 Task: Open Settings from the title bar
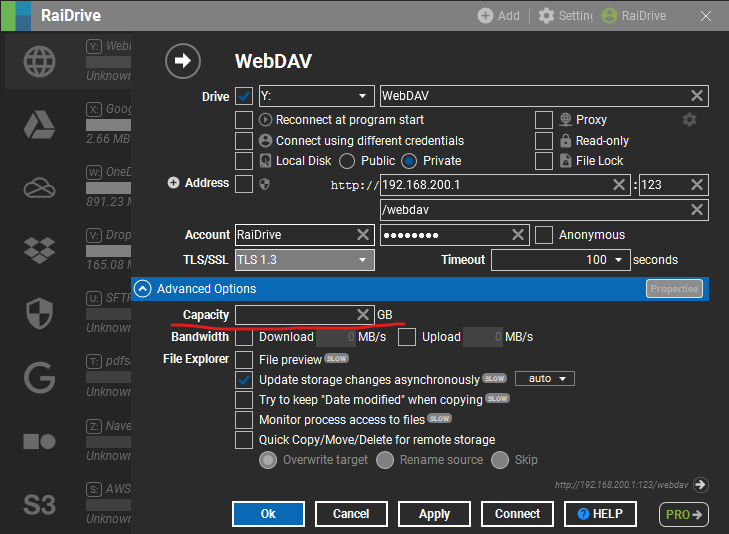(565, 16)
